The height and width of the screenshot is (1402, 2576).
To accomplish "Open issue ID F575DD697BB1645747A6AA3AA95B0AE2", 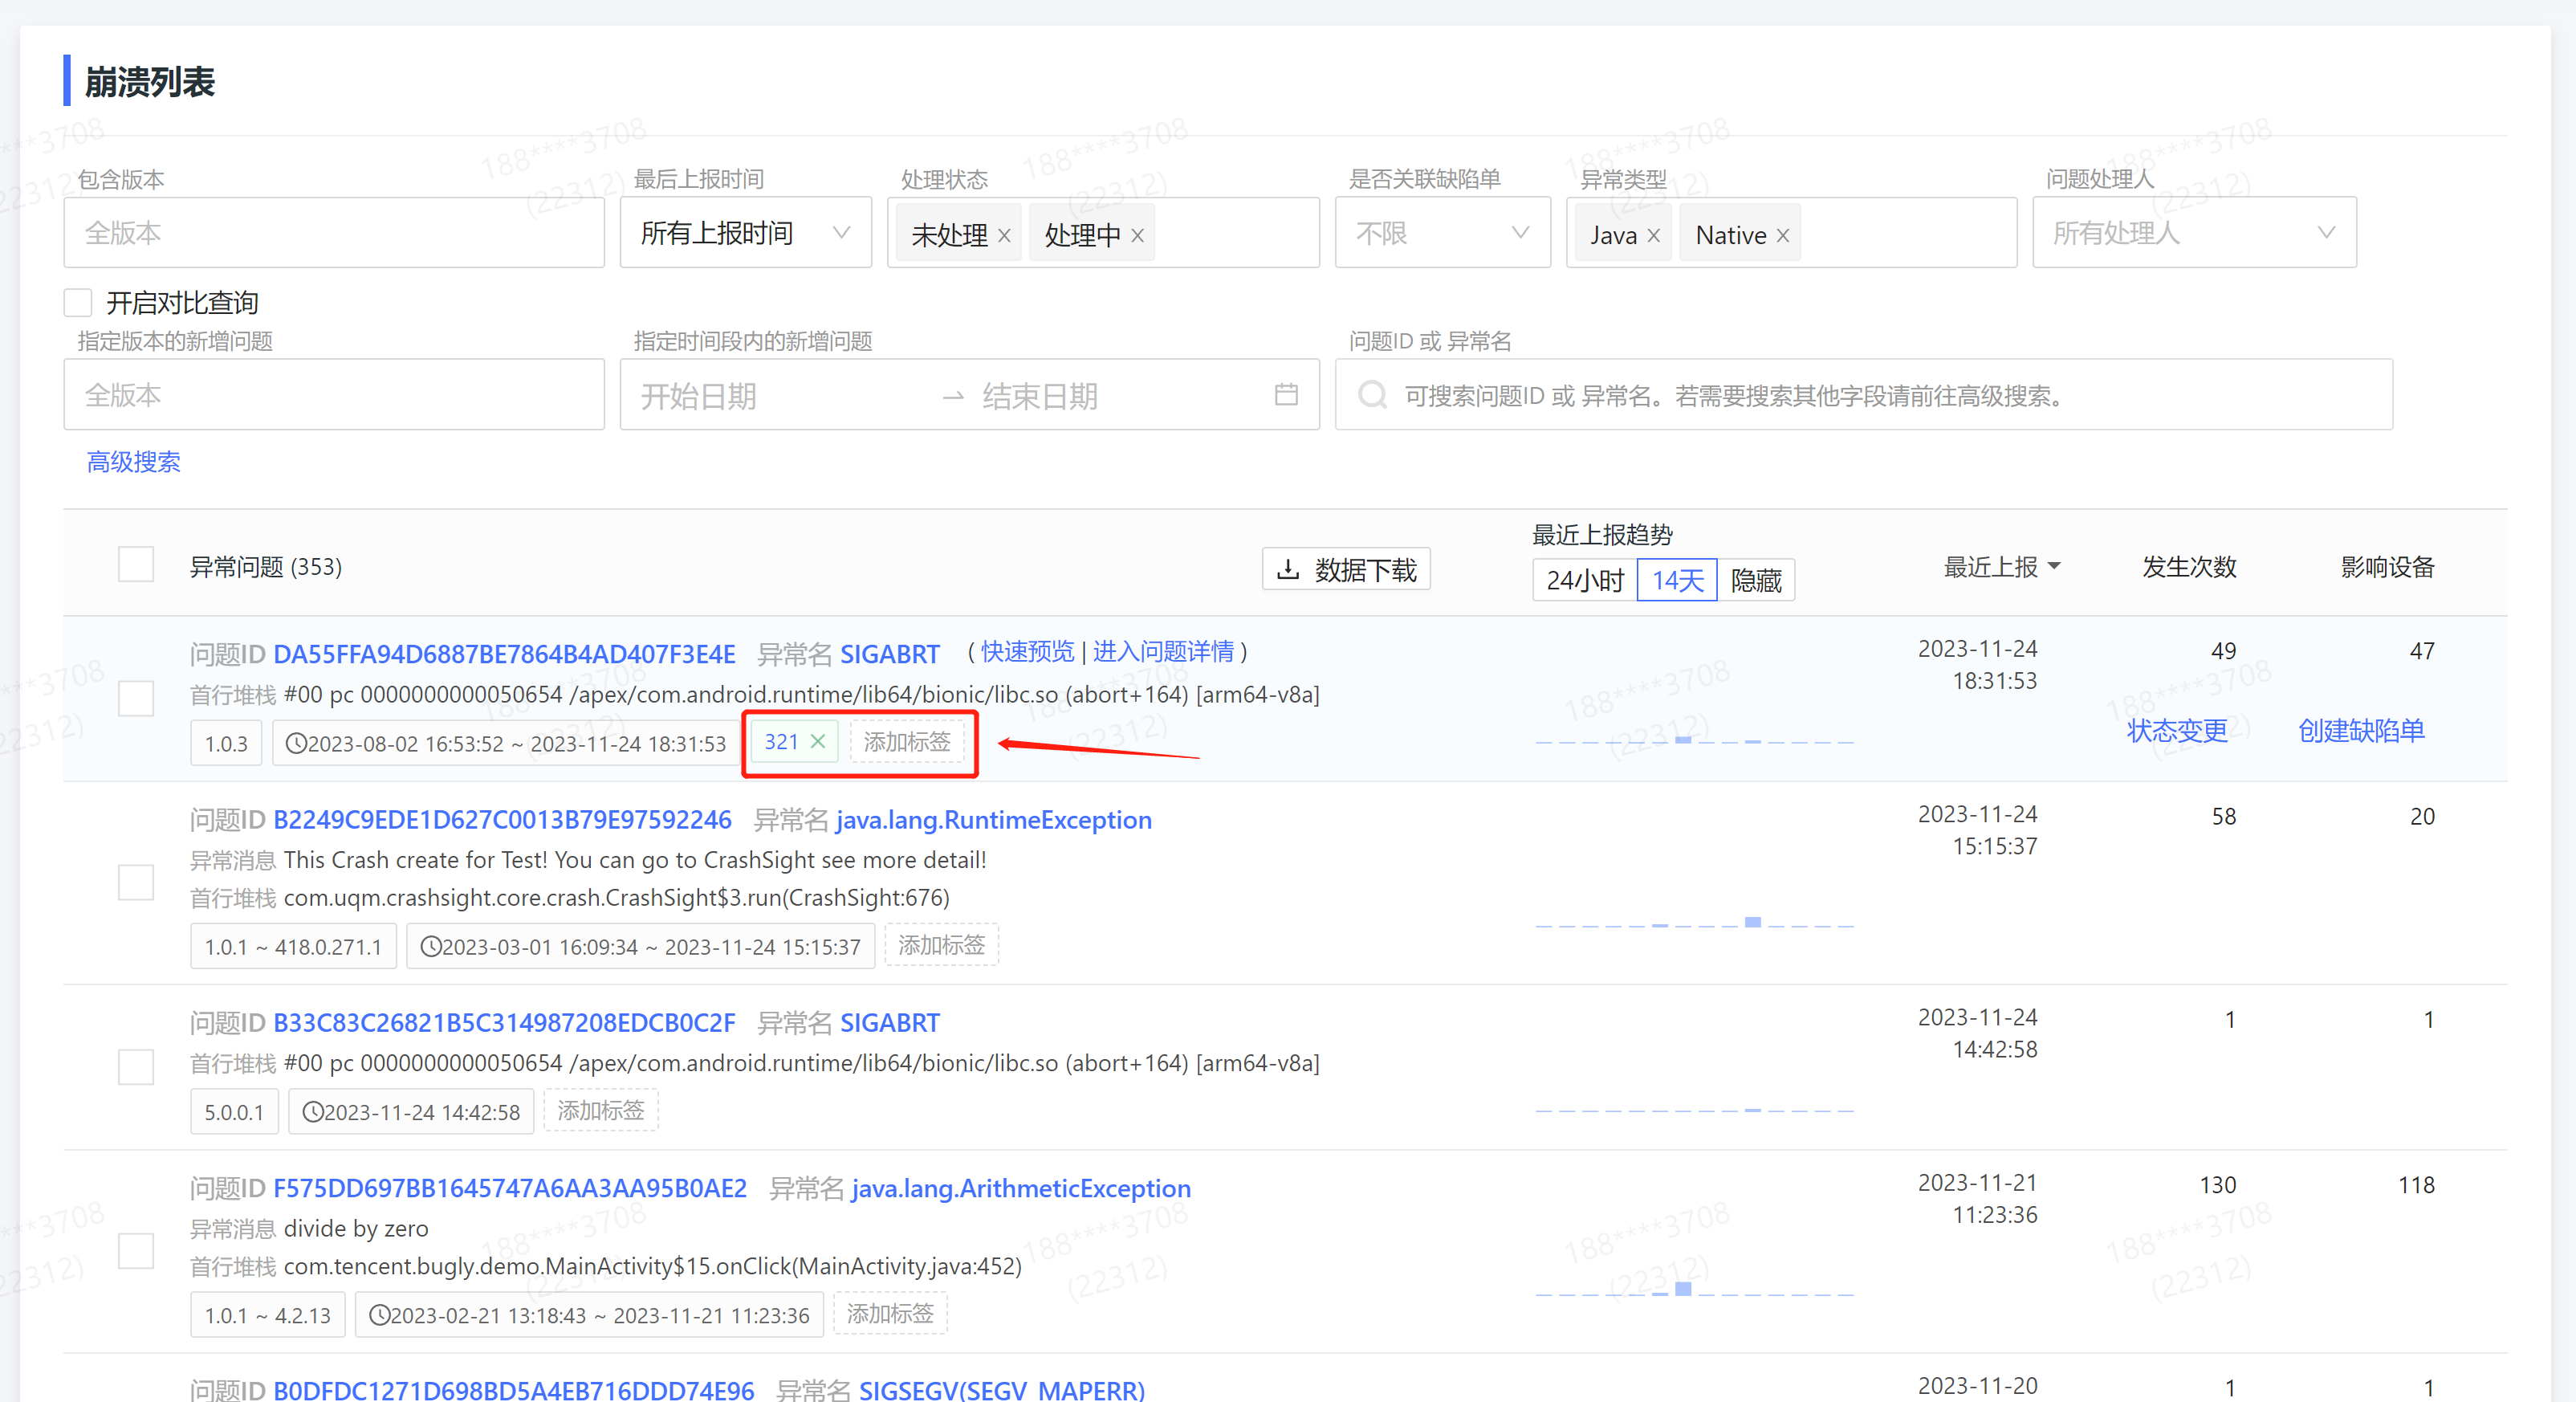I will [x=510, y=1188].
